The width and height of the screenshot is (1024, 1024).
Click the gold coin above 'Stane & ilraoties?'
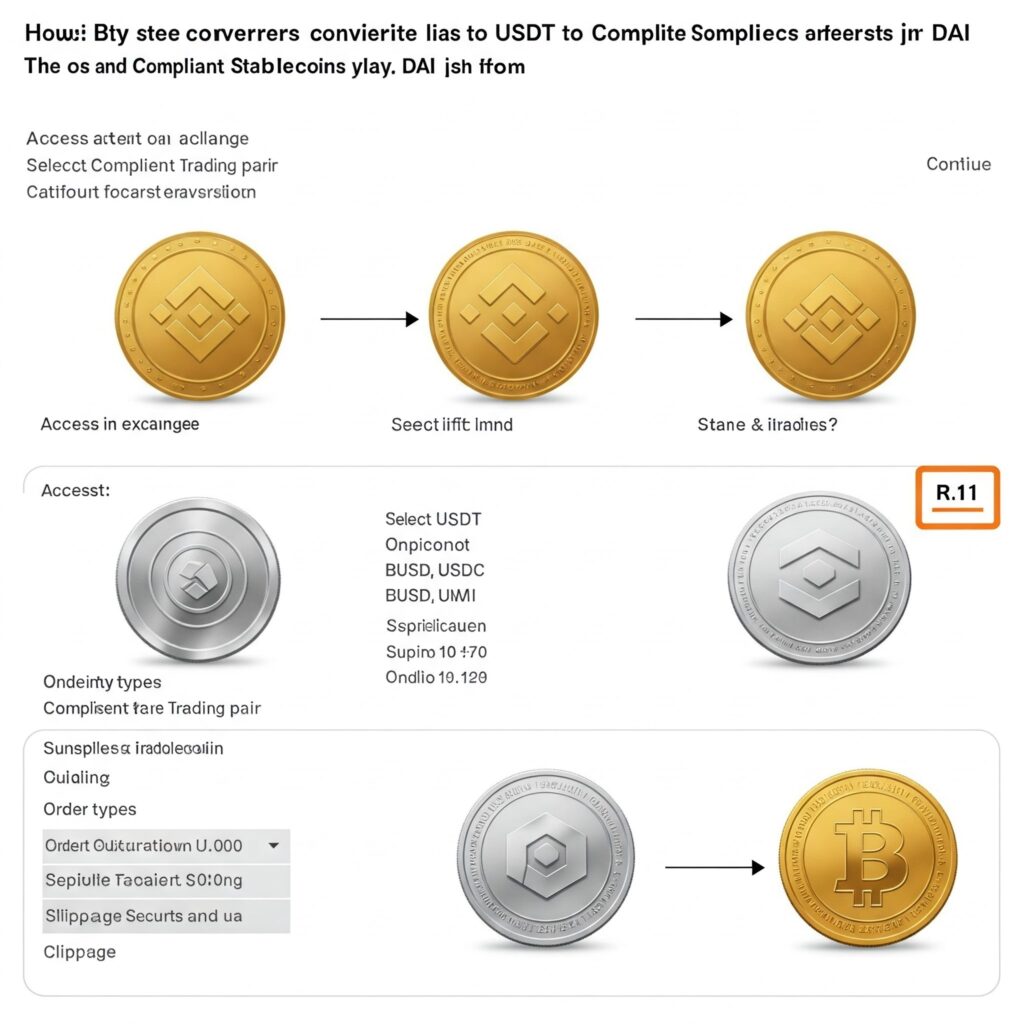[x=831, y=316]
